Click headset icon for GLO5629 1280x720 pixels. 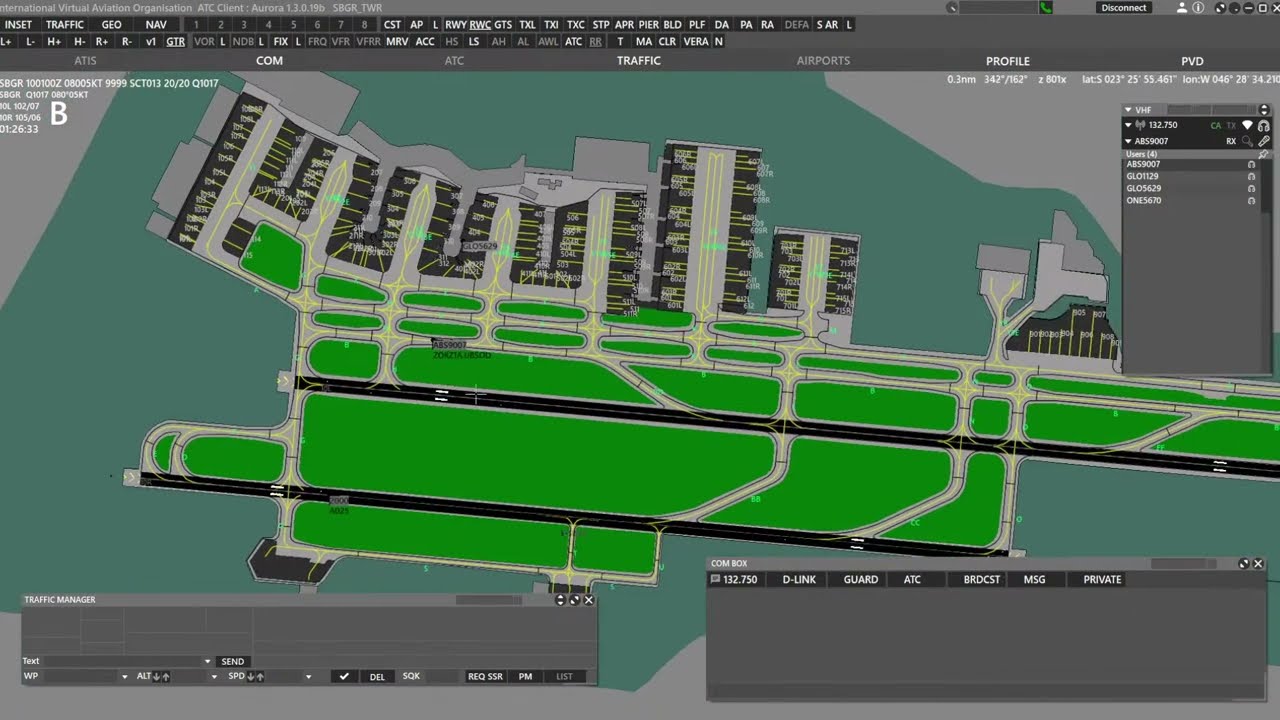point(1251,188)
